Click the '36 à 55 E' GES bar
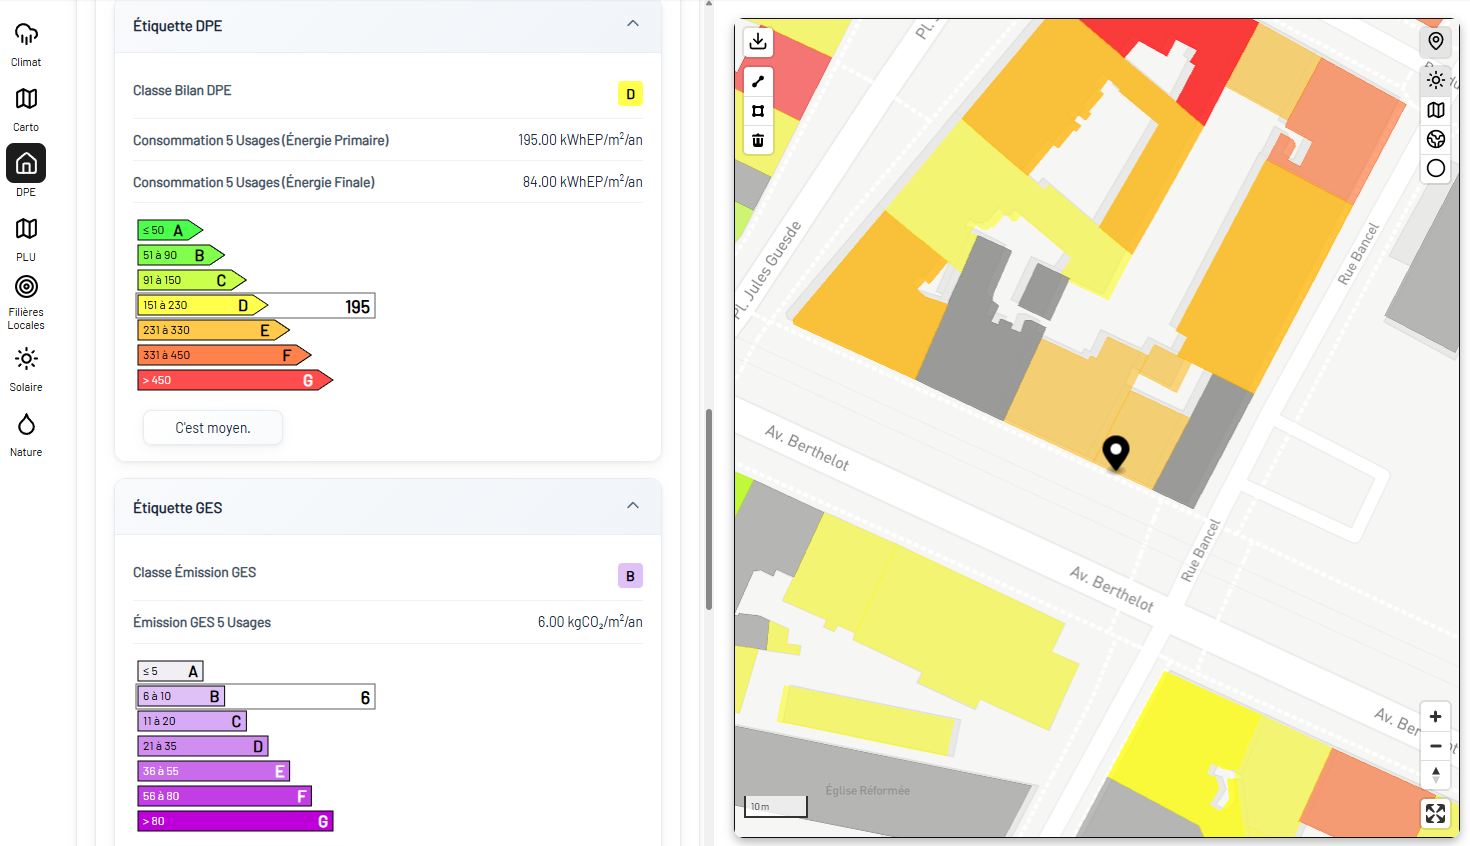The width and height of the screenshot is (1470, 846). pos(214,771)
